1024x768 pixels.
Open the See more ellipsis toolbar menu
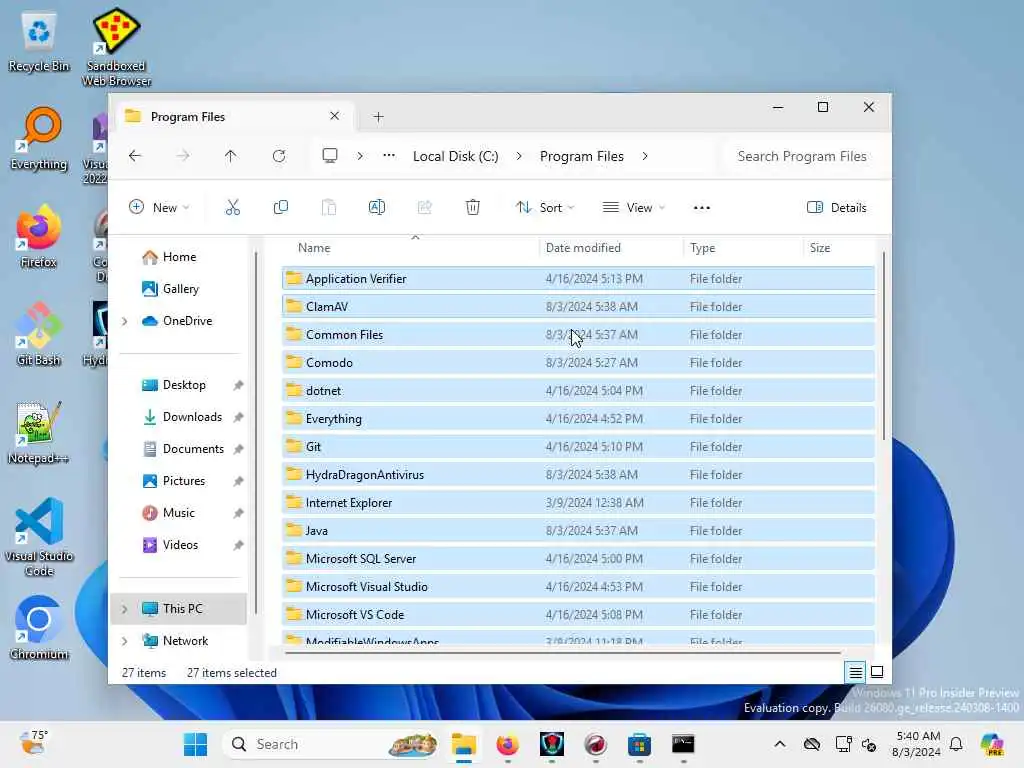click(702, 208)
